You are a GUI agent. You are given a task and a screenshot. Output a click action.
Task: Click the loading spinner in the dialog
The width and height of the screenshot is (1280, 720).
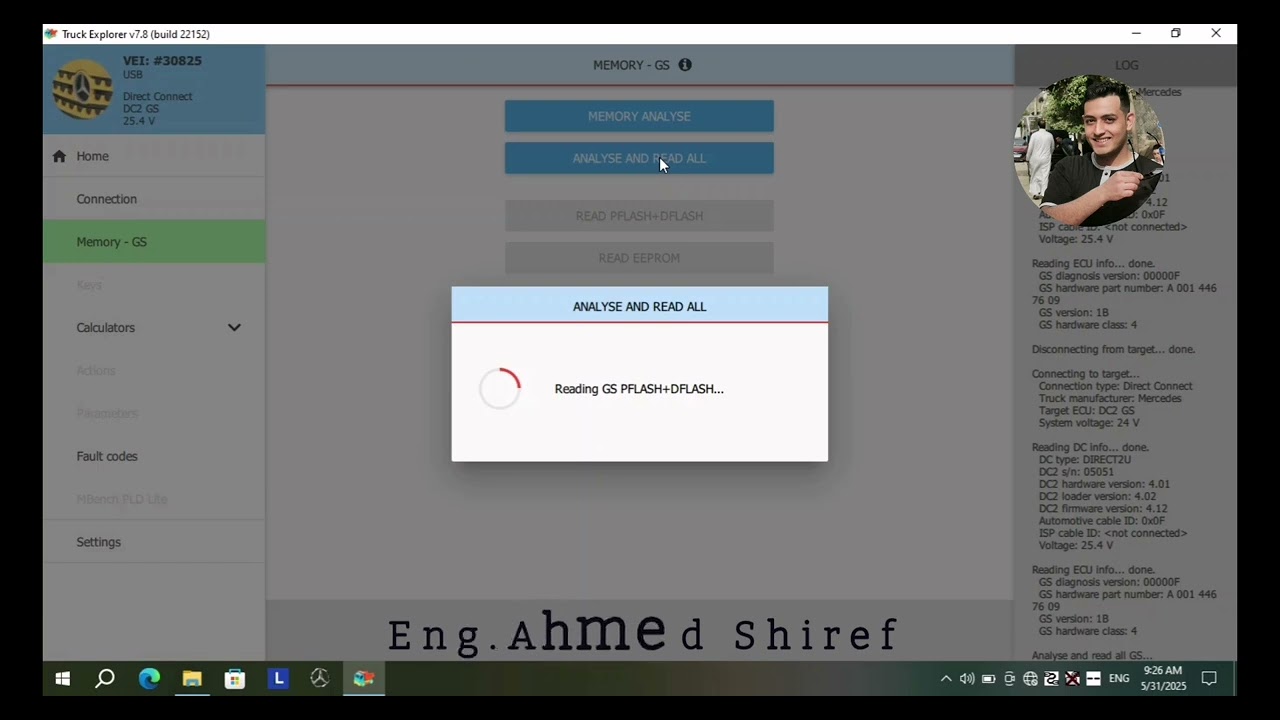tap(500, 389)
